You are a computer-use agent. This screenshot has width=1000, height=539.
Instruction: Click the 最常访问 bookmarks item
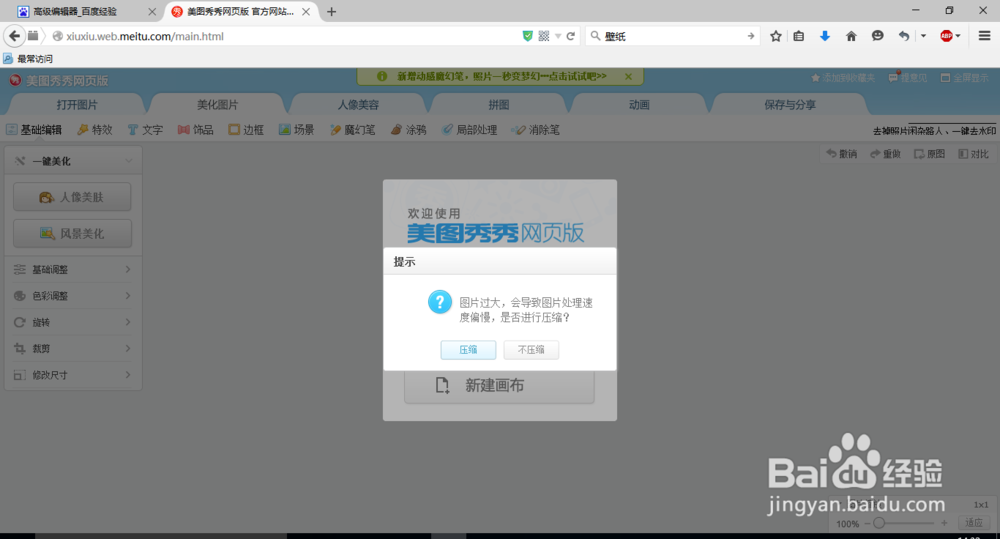point(28,59)
